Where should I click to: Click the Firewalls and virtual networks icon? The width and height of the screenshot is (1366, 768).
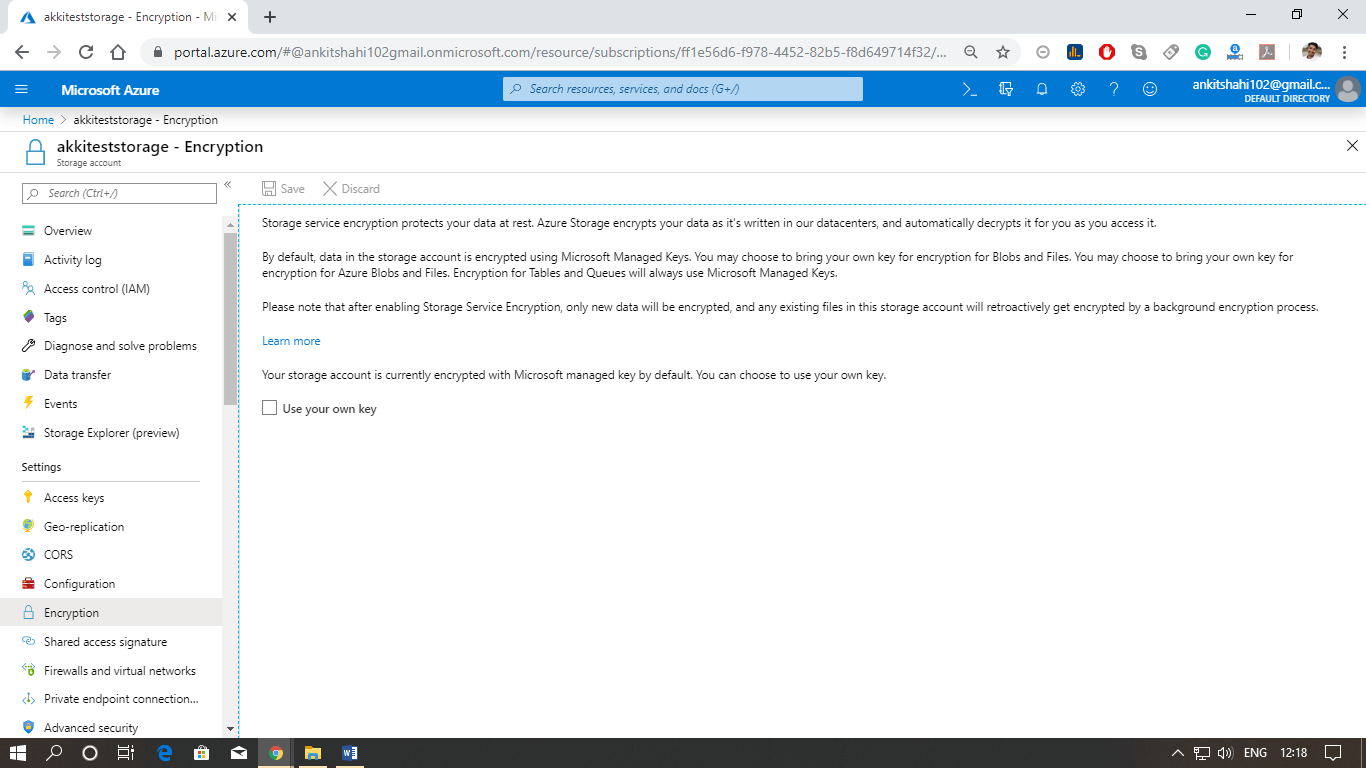(29, 671)
